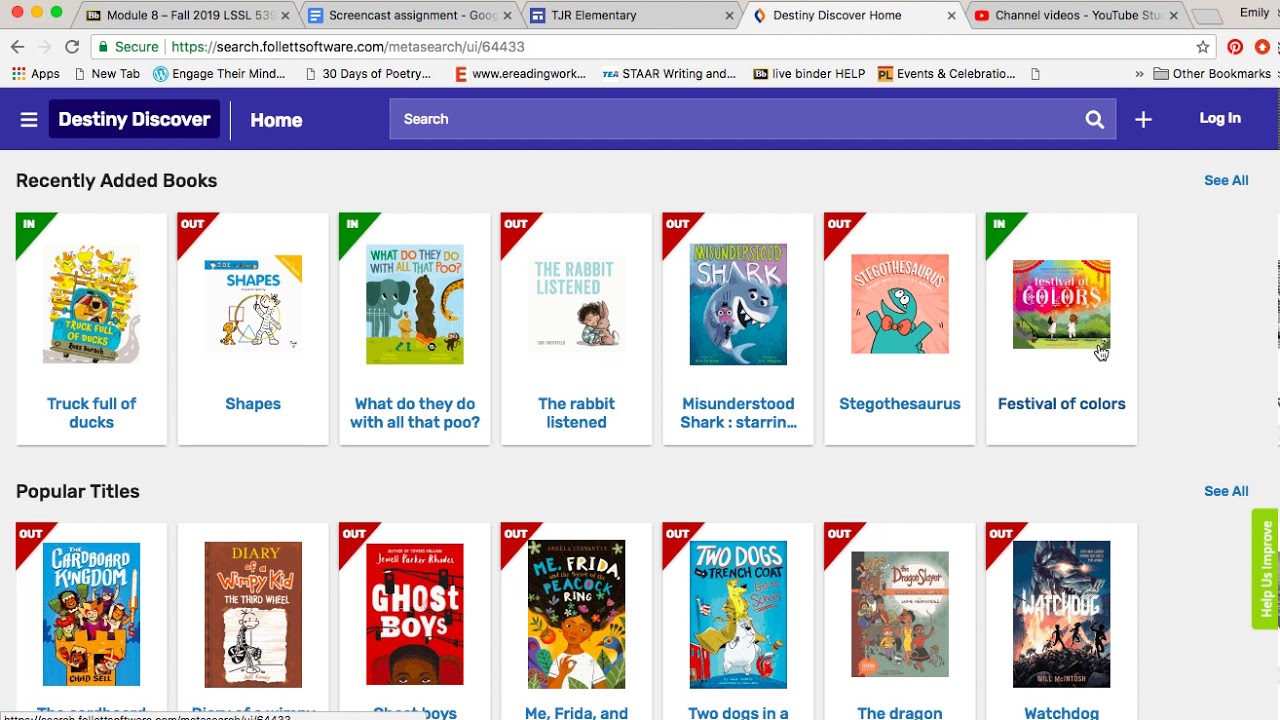Open STAAR Writing bookmark
1280x720 pixels.
(x=669, y=74)
